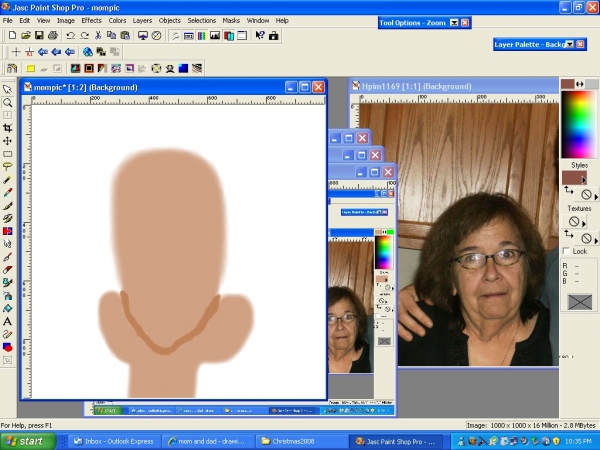Toggle the toolbar lock icon
The width and height of the screenshot is (600, 450).
pos(273,36)
